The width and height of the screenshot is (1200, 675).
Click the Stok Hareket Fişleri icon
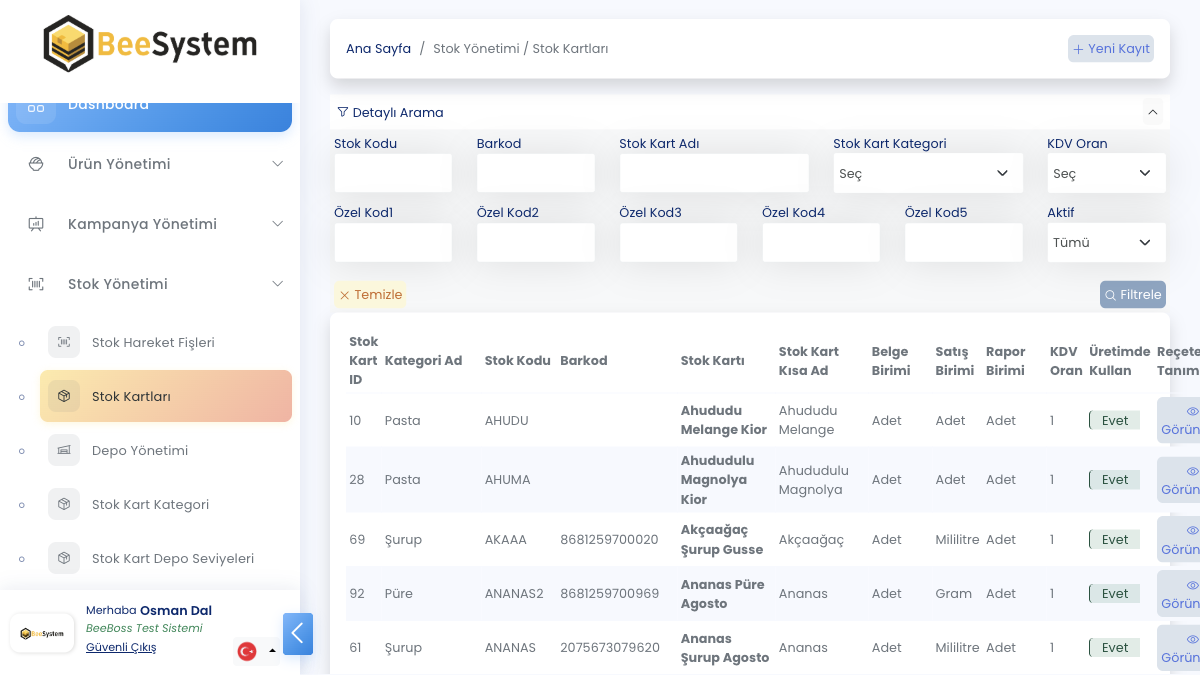pyautogui.click(x=64, y=342)
